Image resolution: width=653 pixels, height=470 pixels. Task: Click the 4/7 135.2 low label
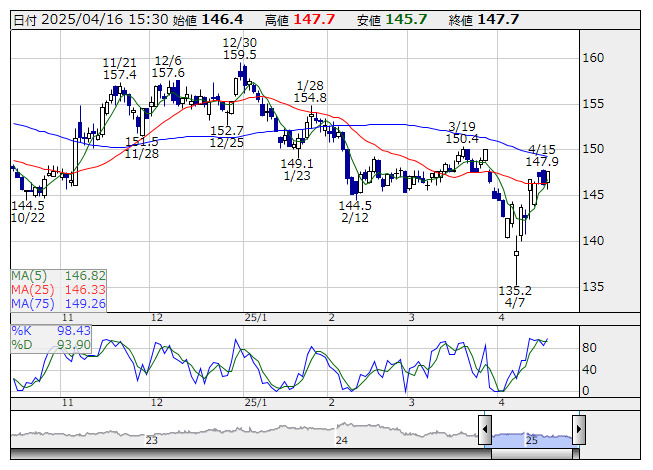(515, 296)
